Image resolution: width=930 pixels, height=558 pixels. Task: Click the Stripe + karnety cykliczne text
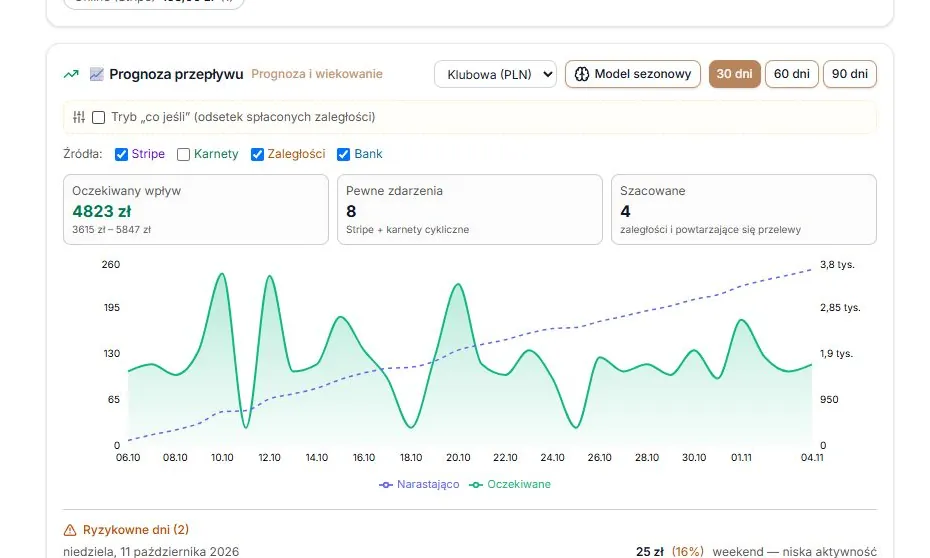pos(407,229)
